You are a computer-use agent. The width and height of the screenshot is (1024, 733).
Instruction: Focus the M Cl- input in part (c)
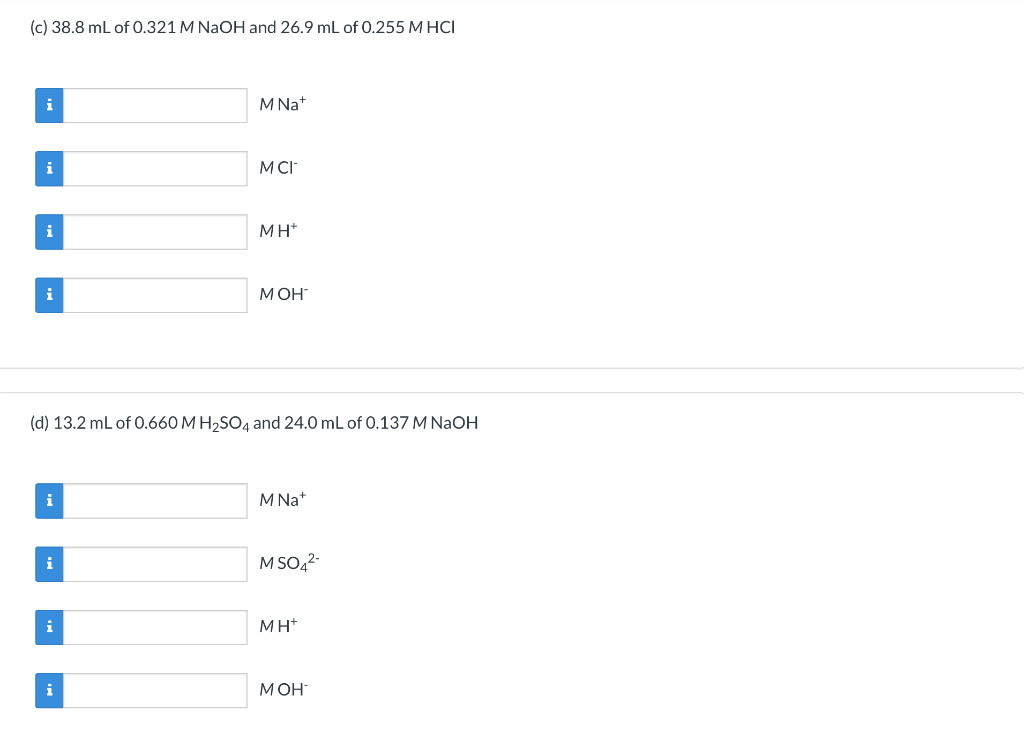155,169
